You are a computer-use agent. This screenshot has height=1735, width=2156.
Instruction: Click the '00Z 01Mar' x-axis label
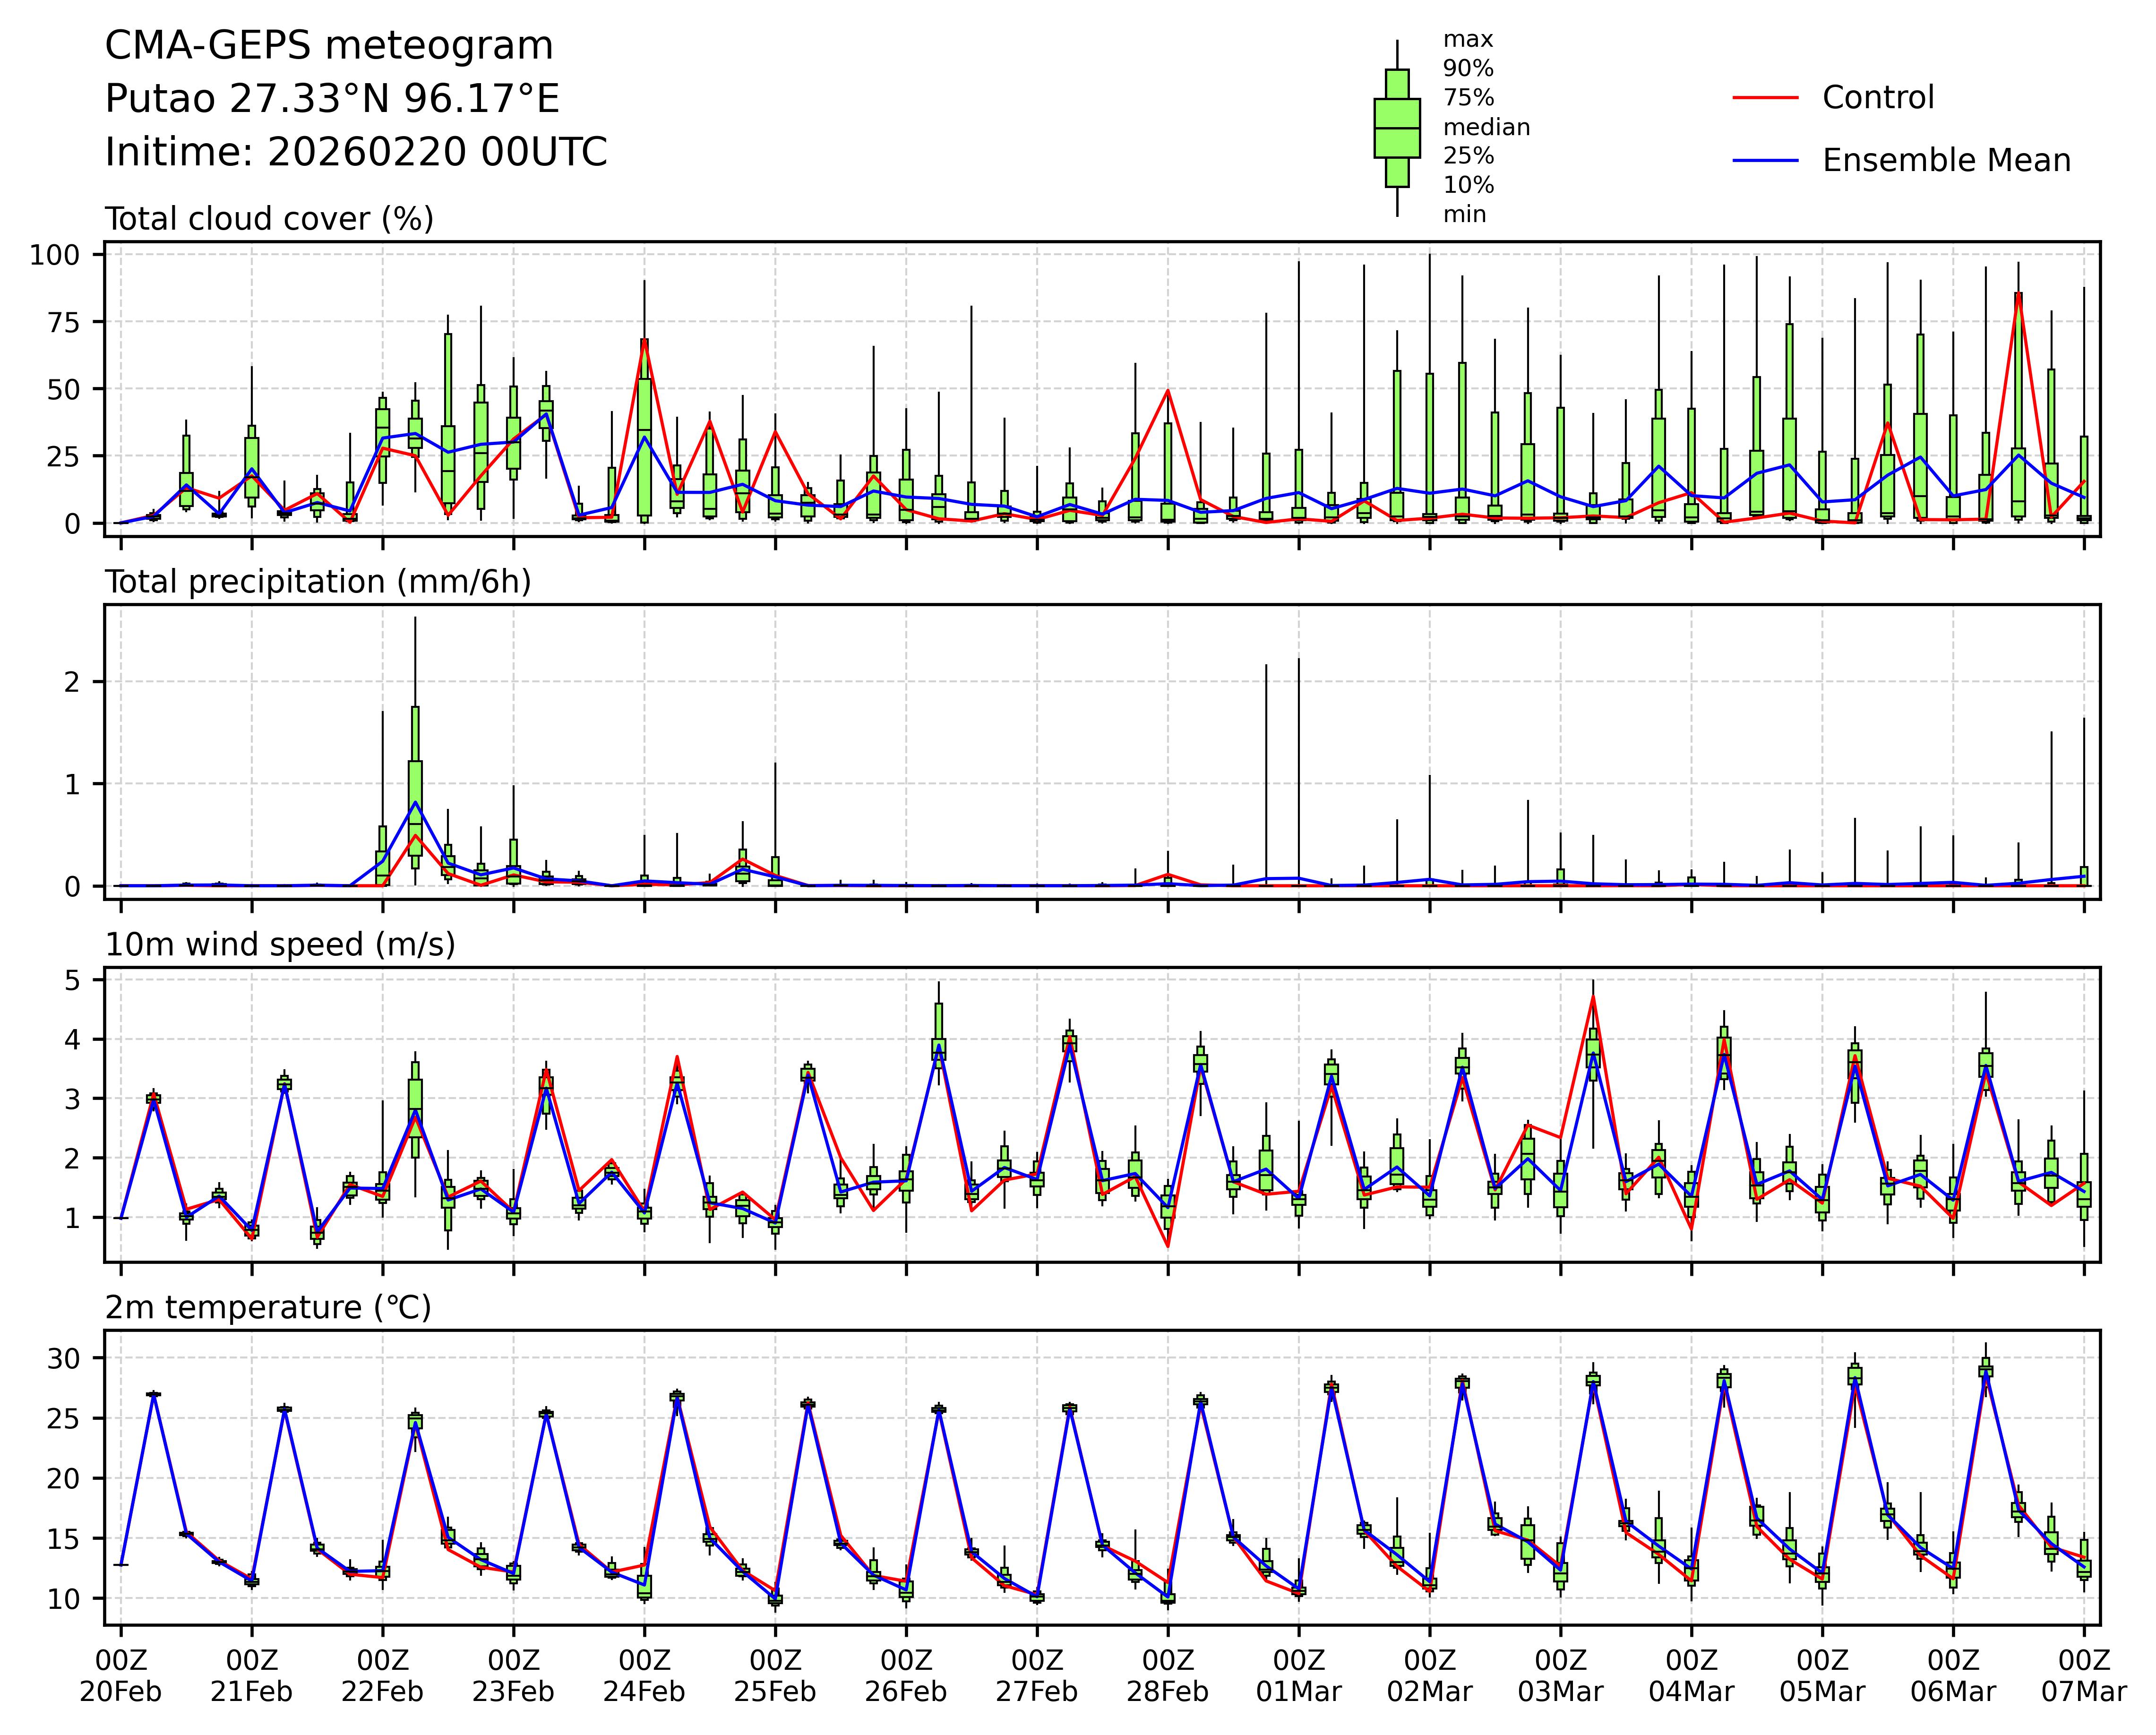coord(1298,1676)
